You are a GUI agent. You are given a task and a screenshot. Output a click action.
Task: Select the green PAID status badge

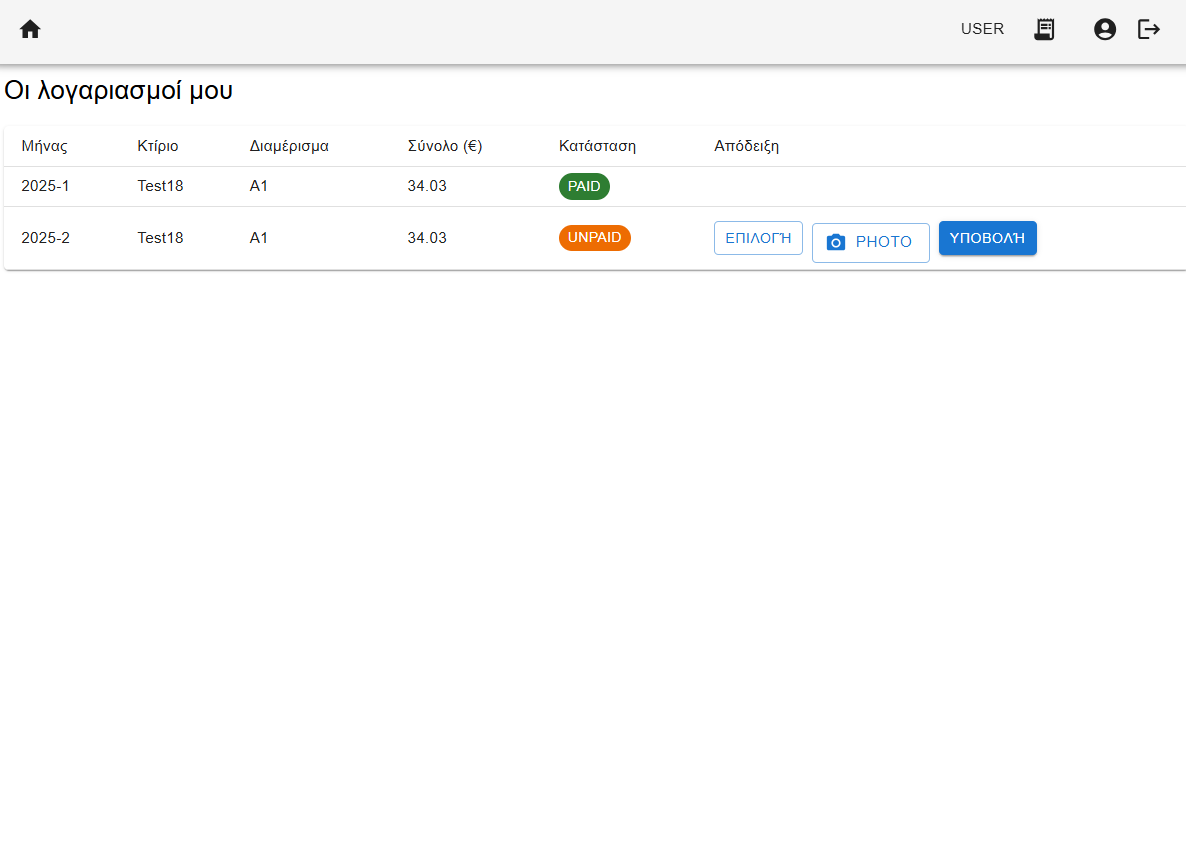[584, 186]
